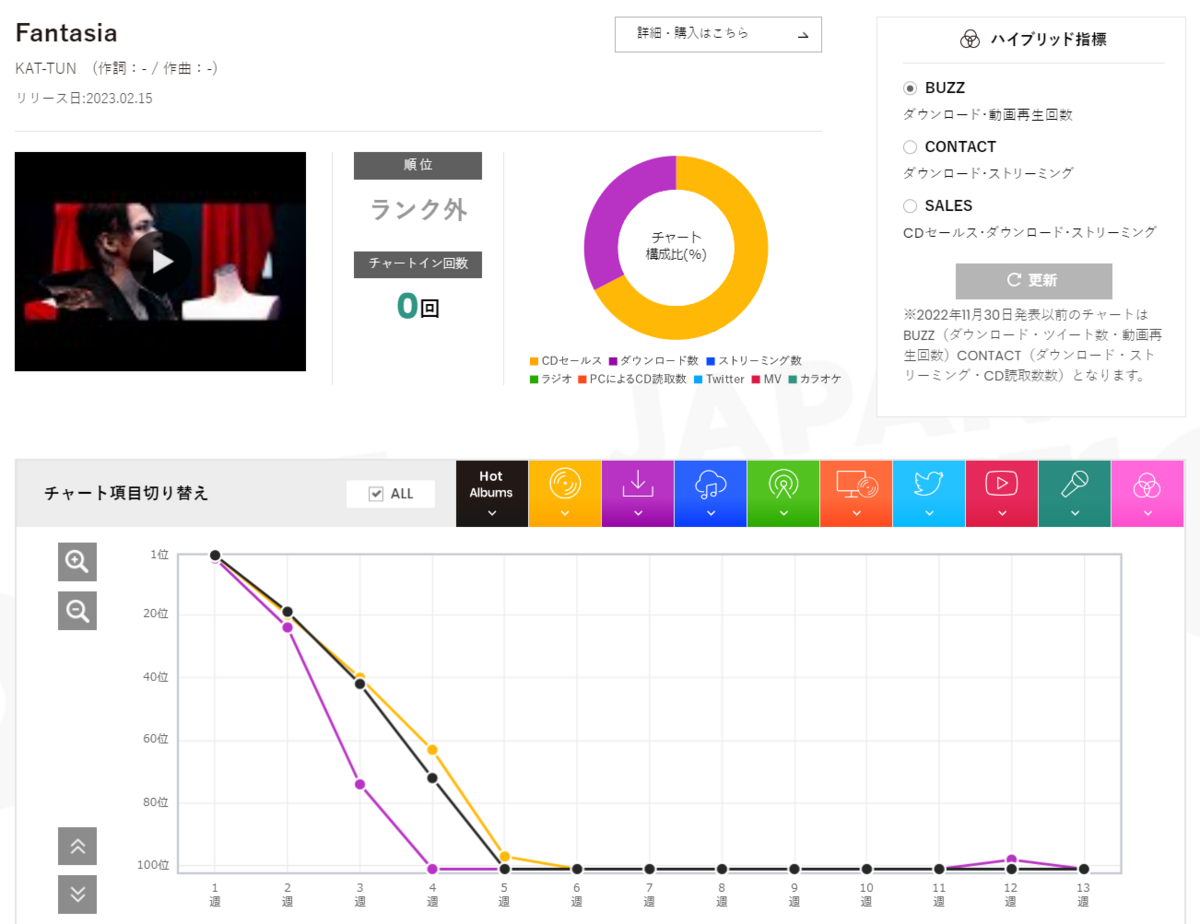
Task: Select the teal karaoke microphone icon
Action: [x=1075, y=494]
